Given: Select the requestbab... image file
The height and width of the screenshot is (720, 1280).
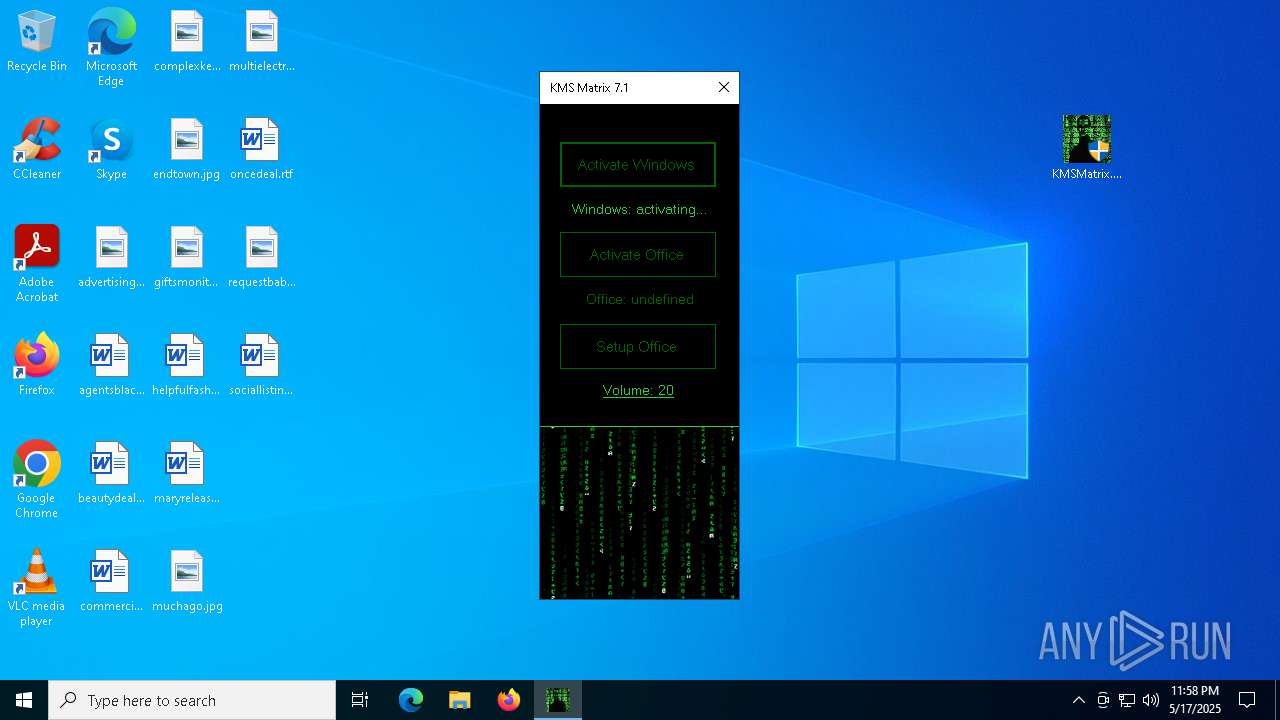Looking at the screenshot, I should [262, 257].
